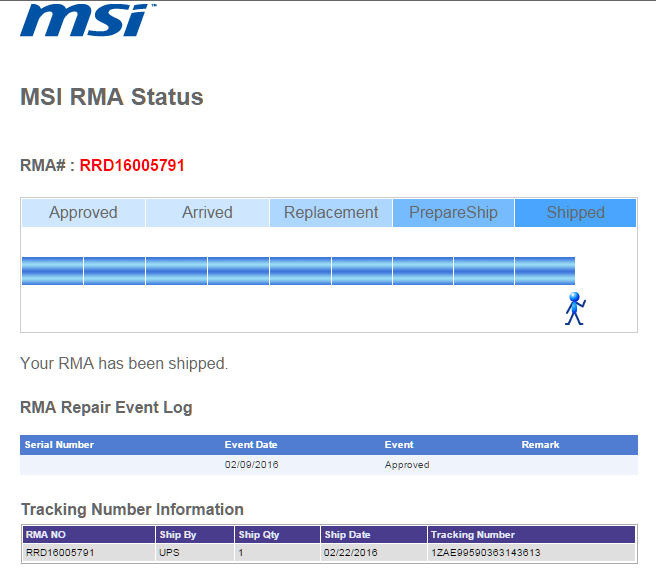Viewport: 656px width, 580px height.
Task: Click the Event column header
Action: coord(399,444)
